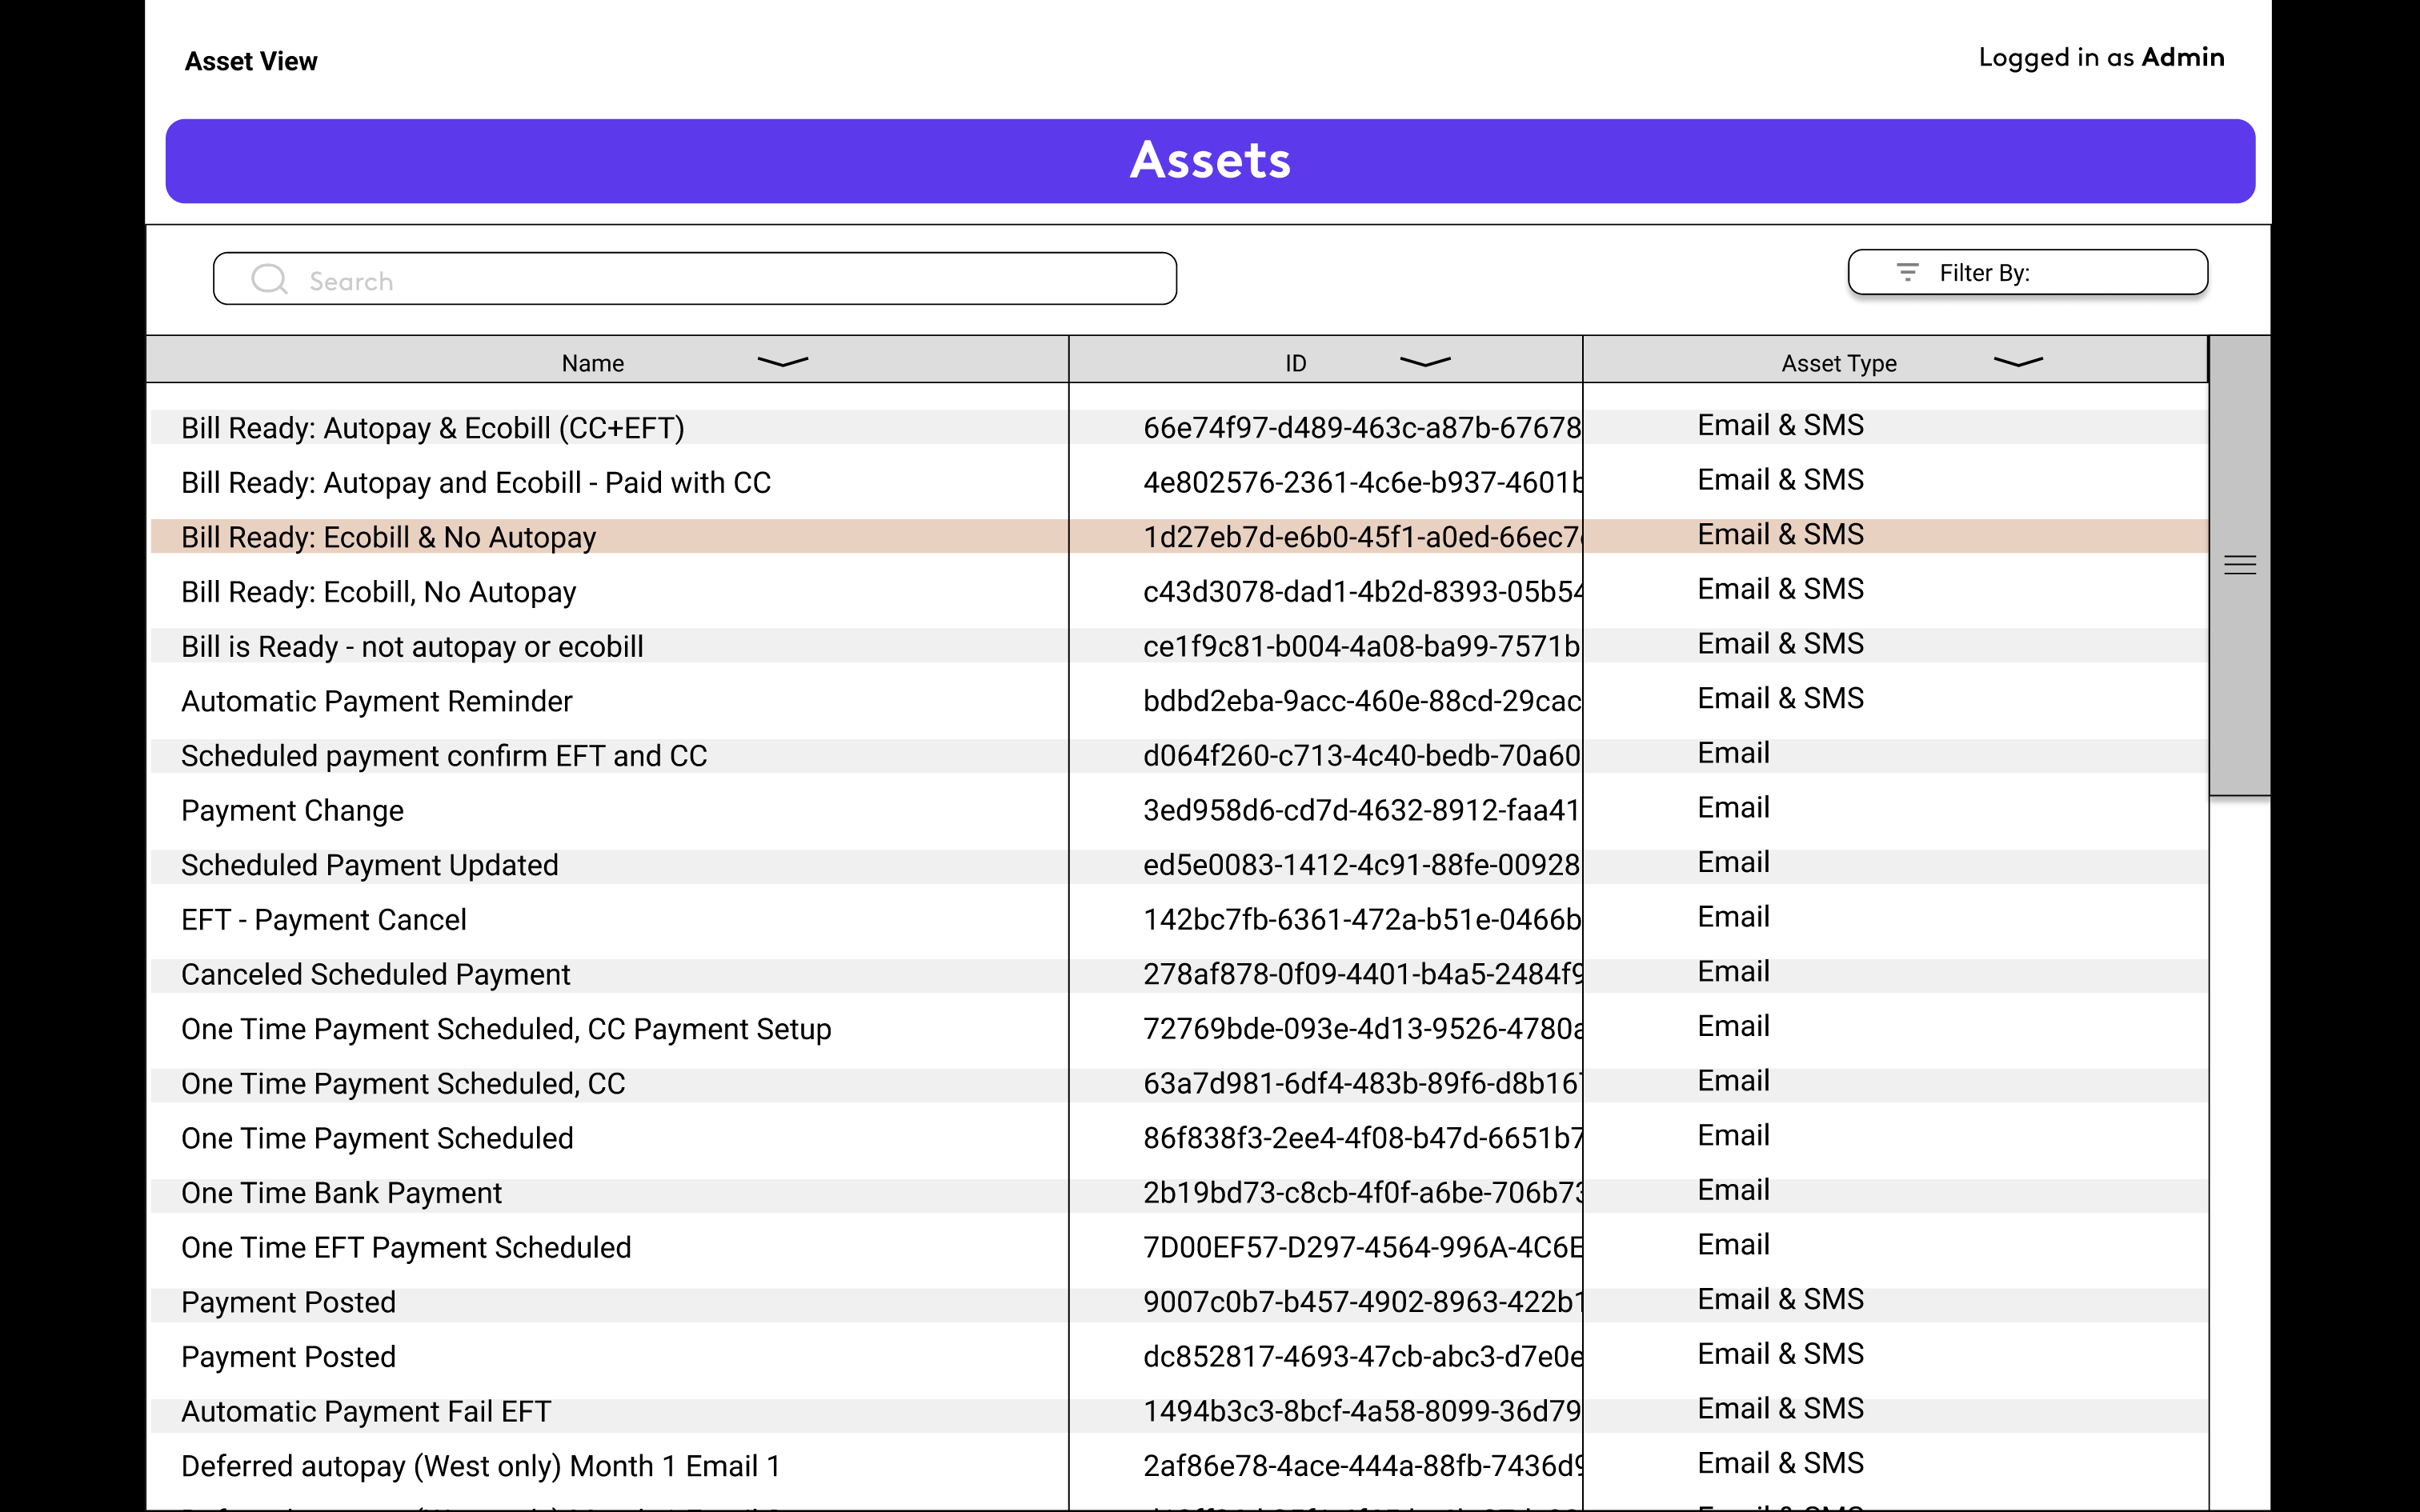
Task: Select the Name column header
Action: click(x=608, y=360)
